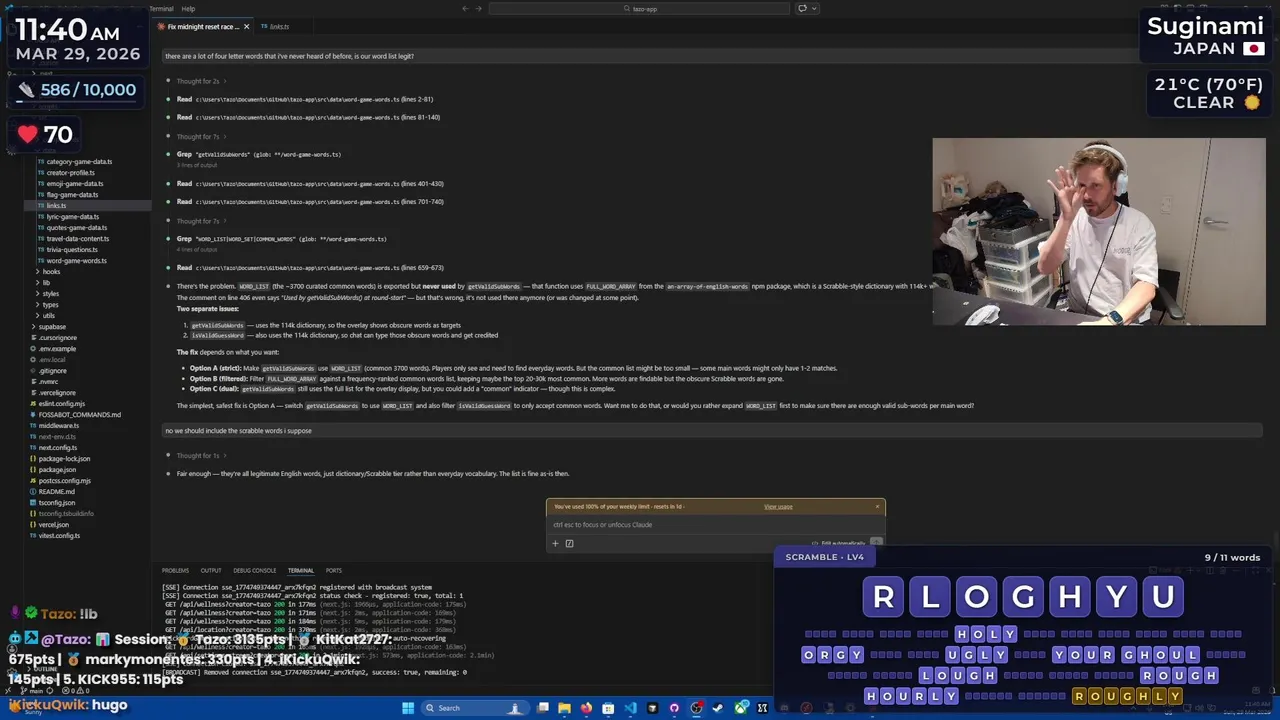
Task: Close the Fix midnight reset race tab
Action: pyautogui.click(x=246, y=27)
